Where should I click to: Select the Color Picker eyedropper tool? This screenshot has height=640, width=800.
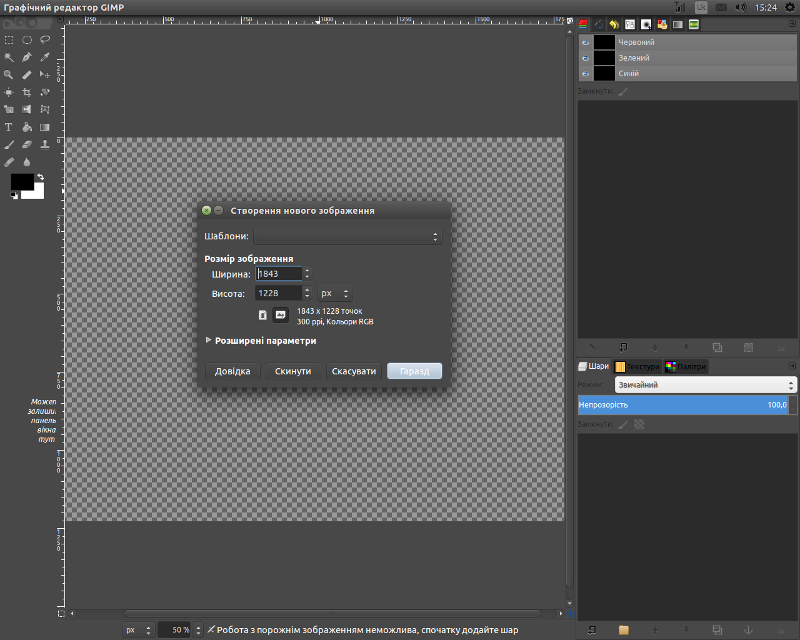click(x=45, y=57)
